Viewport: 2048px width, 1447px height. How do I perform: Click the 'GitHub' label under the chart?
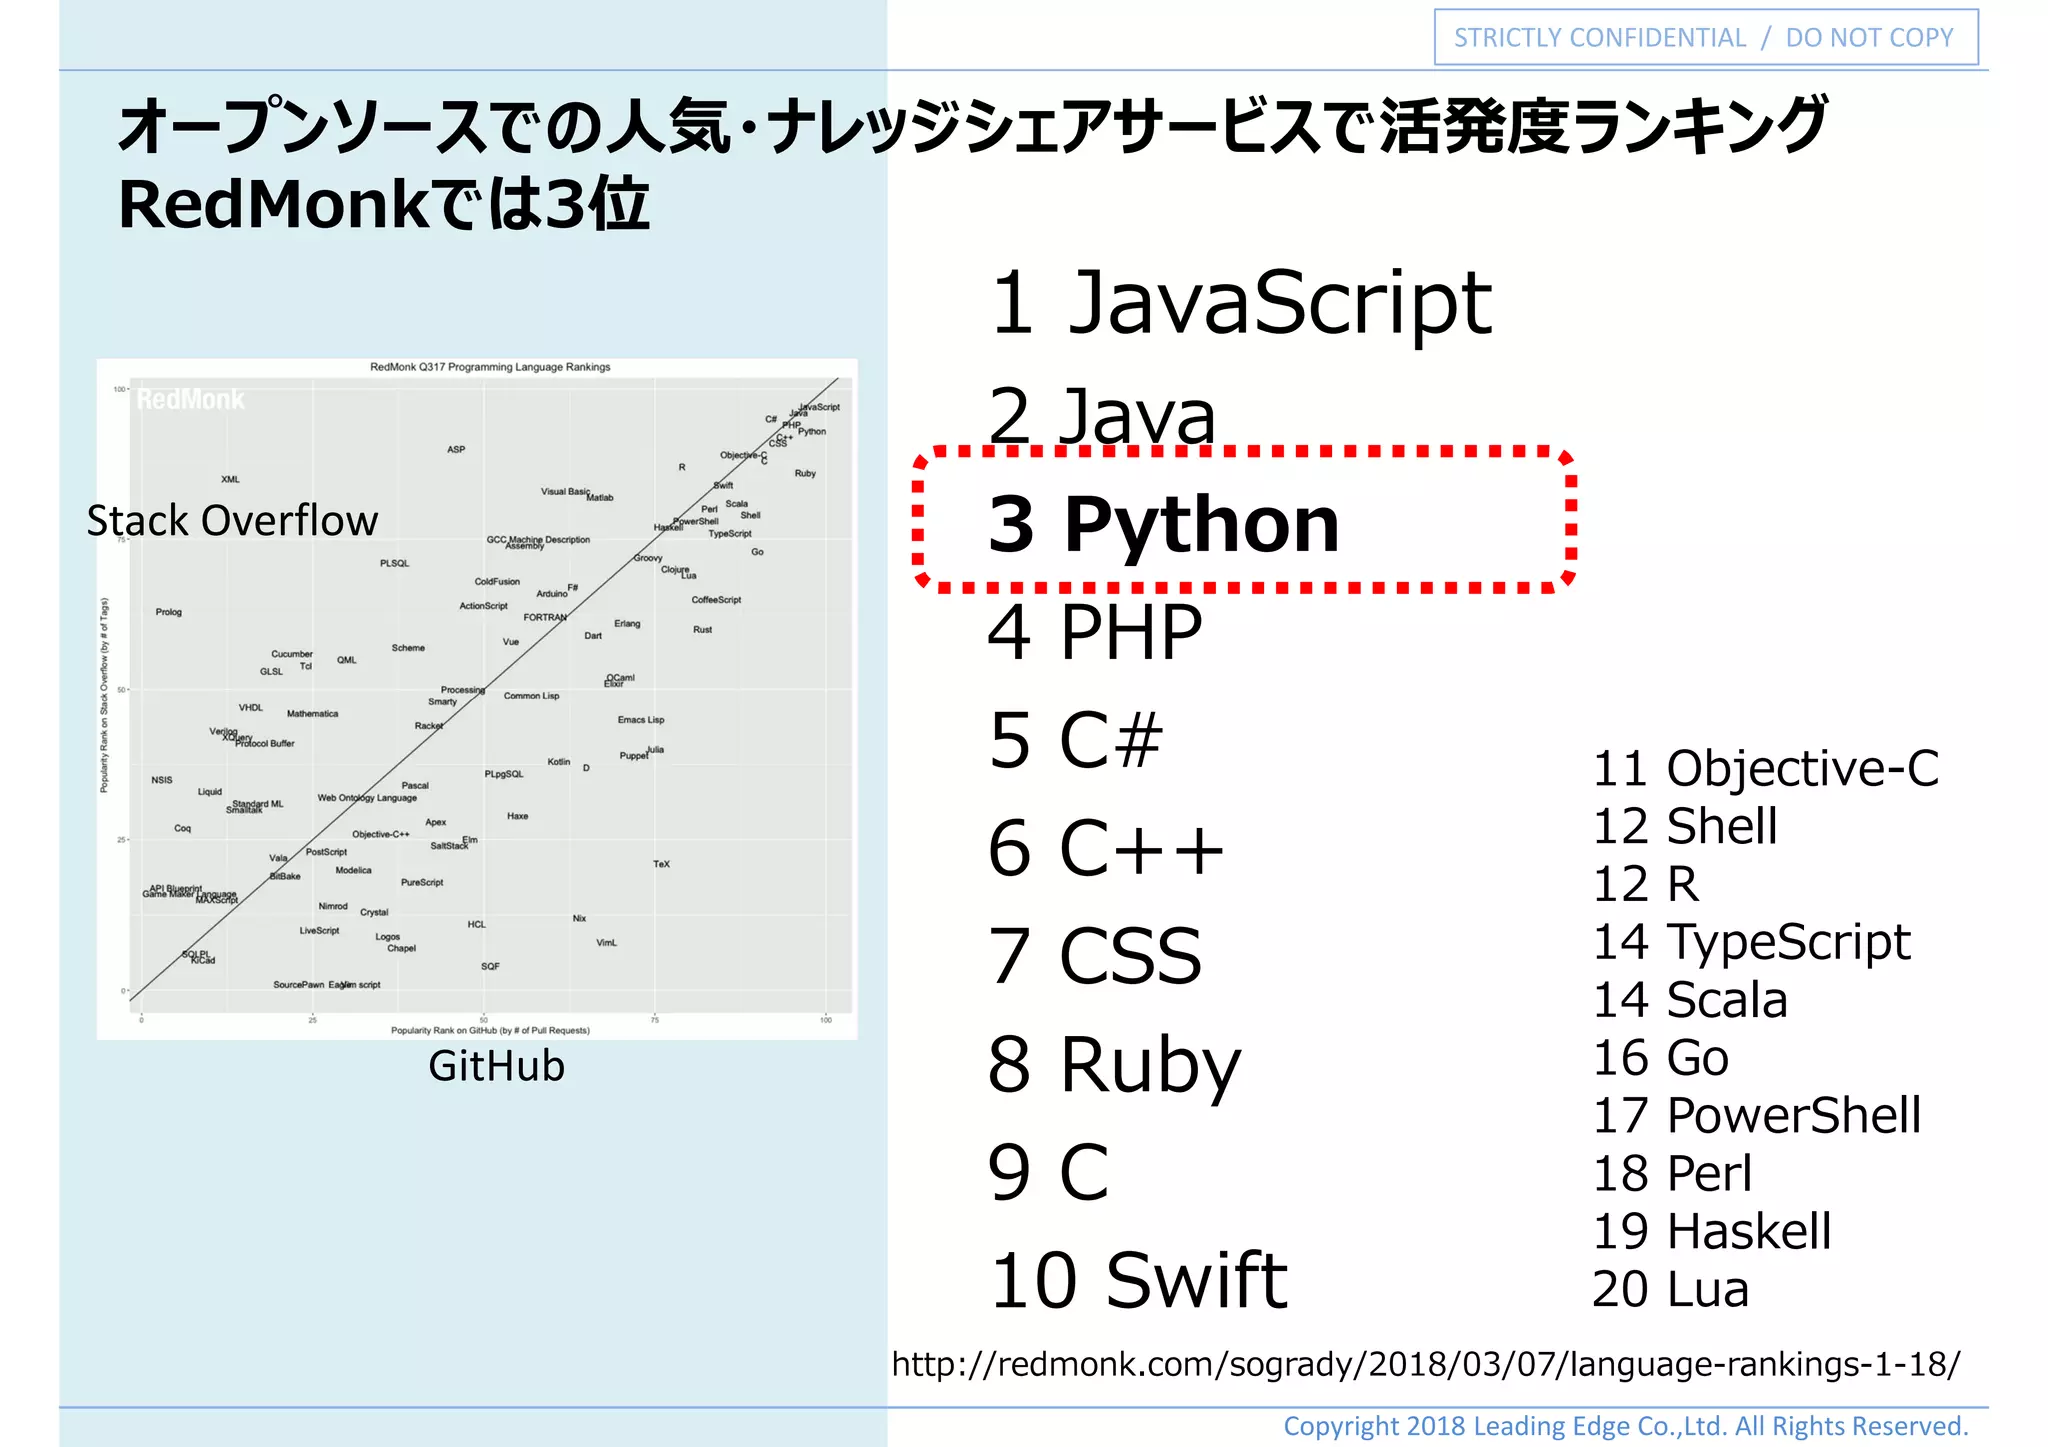click(496, 1066)
